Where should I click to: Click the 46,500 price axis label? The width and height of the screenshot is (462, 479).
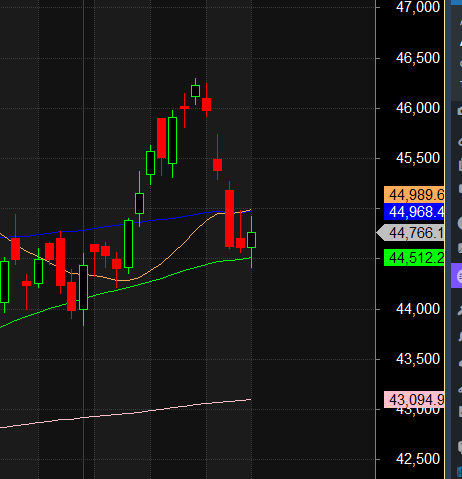418,58
